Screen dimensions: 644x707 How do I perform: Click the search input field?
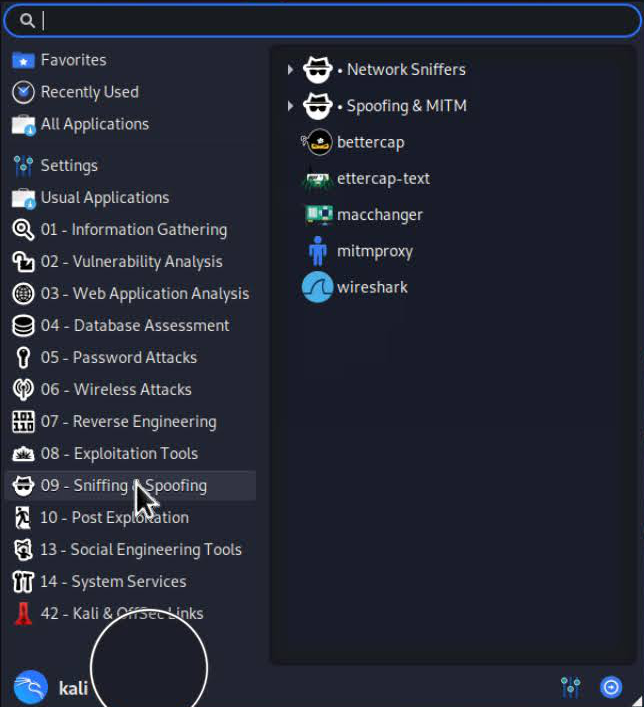click(x=322, y=21)
